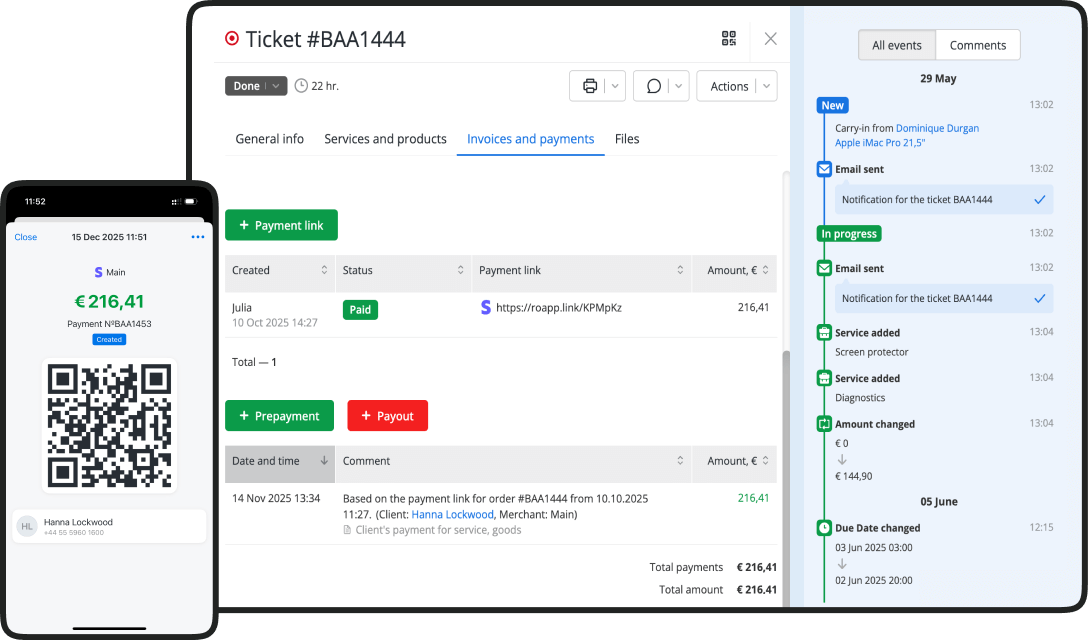Tap the three-dot menu on mobile payment screen
The image size is (1088, 640).
coord(198,237)
